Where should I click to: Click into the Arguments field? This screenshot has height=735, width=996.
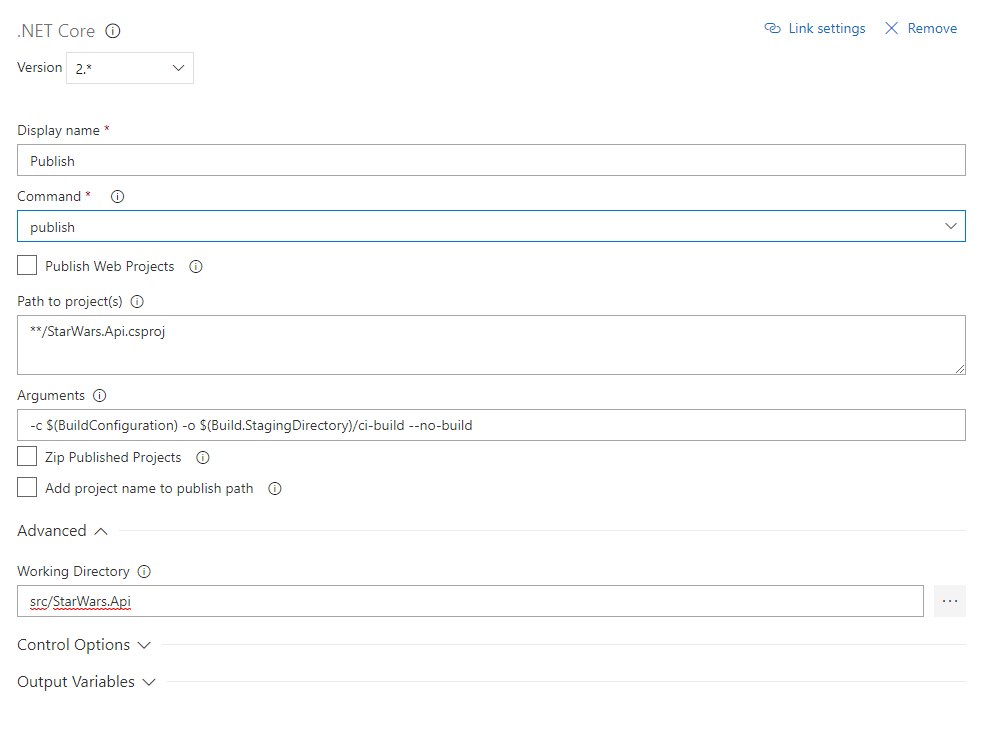click(x=491, y=425)
